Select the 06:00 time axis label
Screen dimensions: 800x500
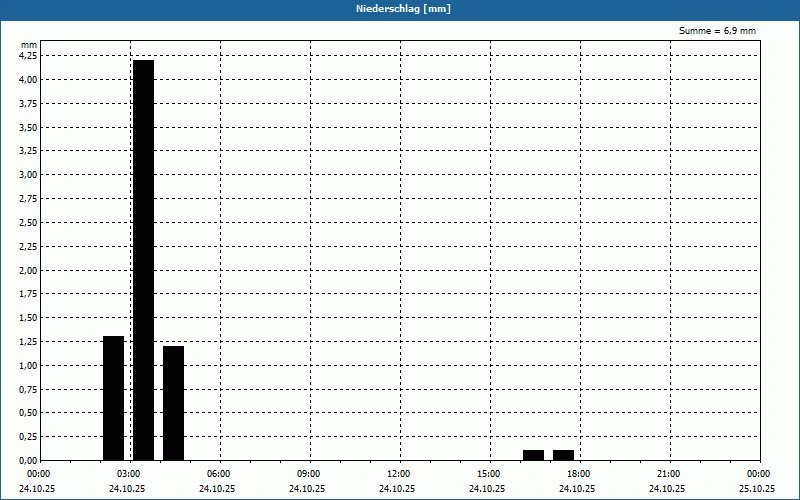(x=218, y=474)
